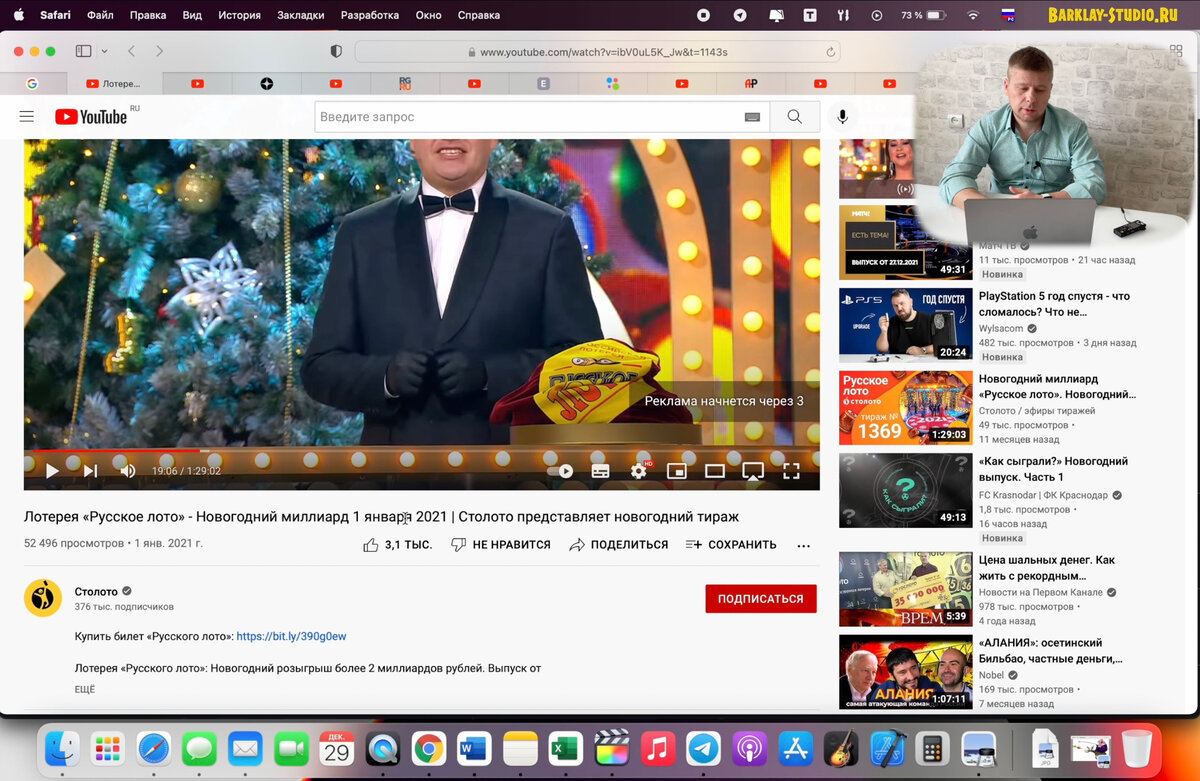1200x781 pixels.
Task: Select the Лотере... YouTube tab
Action: click(114, 84)
